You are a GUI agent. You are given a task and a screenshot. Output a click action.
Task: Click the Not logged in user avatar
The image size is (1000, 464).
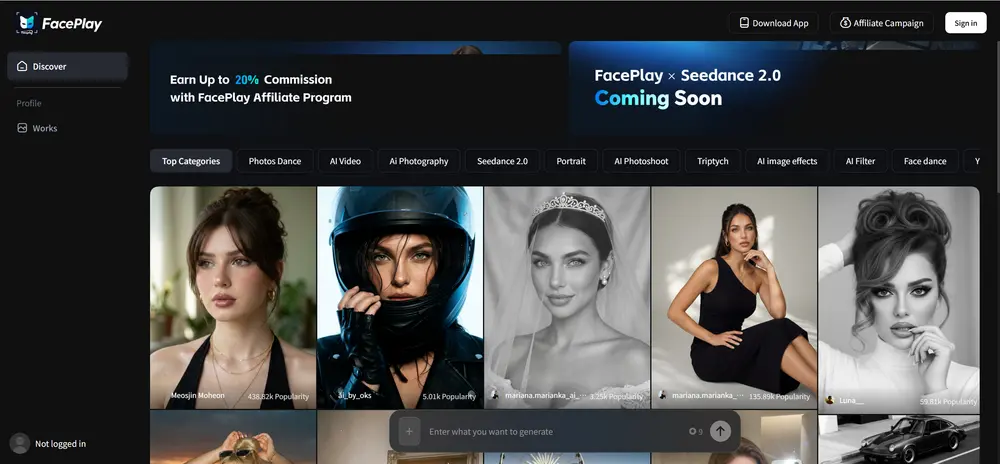point(20,444)
